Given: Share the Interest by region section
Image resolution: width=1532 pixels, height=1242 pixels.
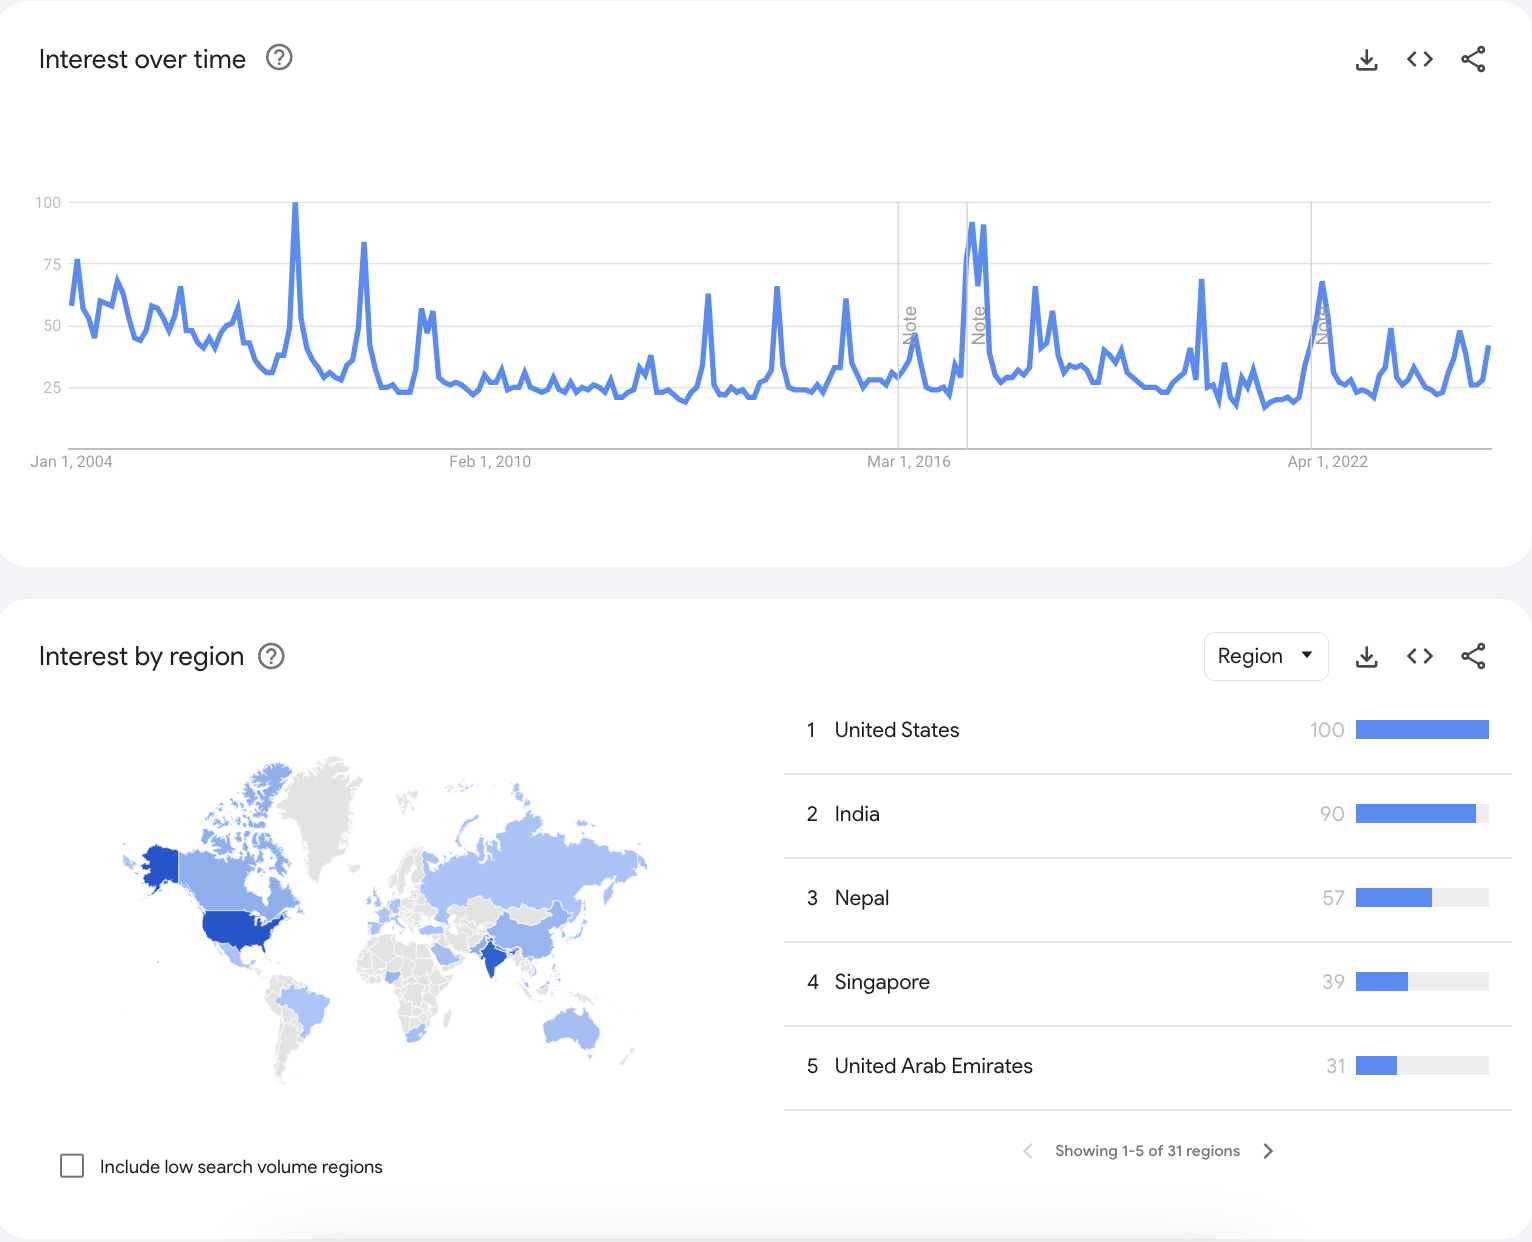Looking at the screenshot, I should coord(1473,657).
